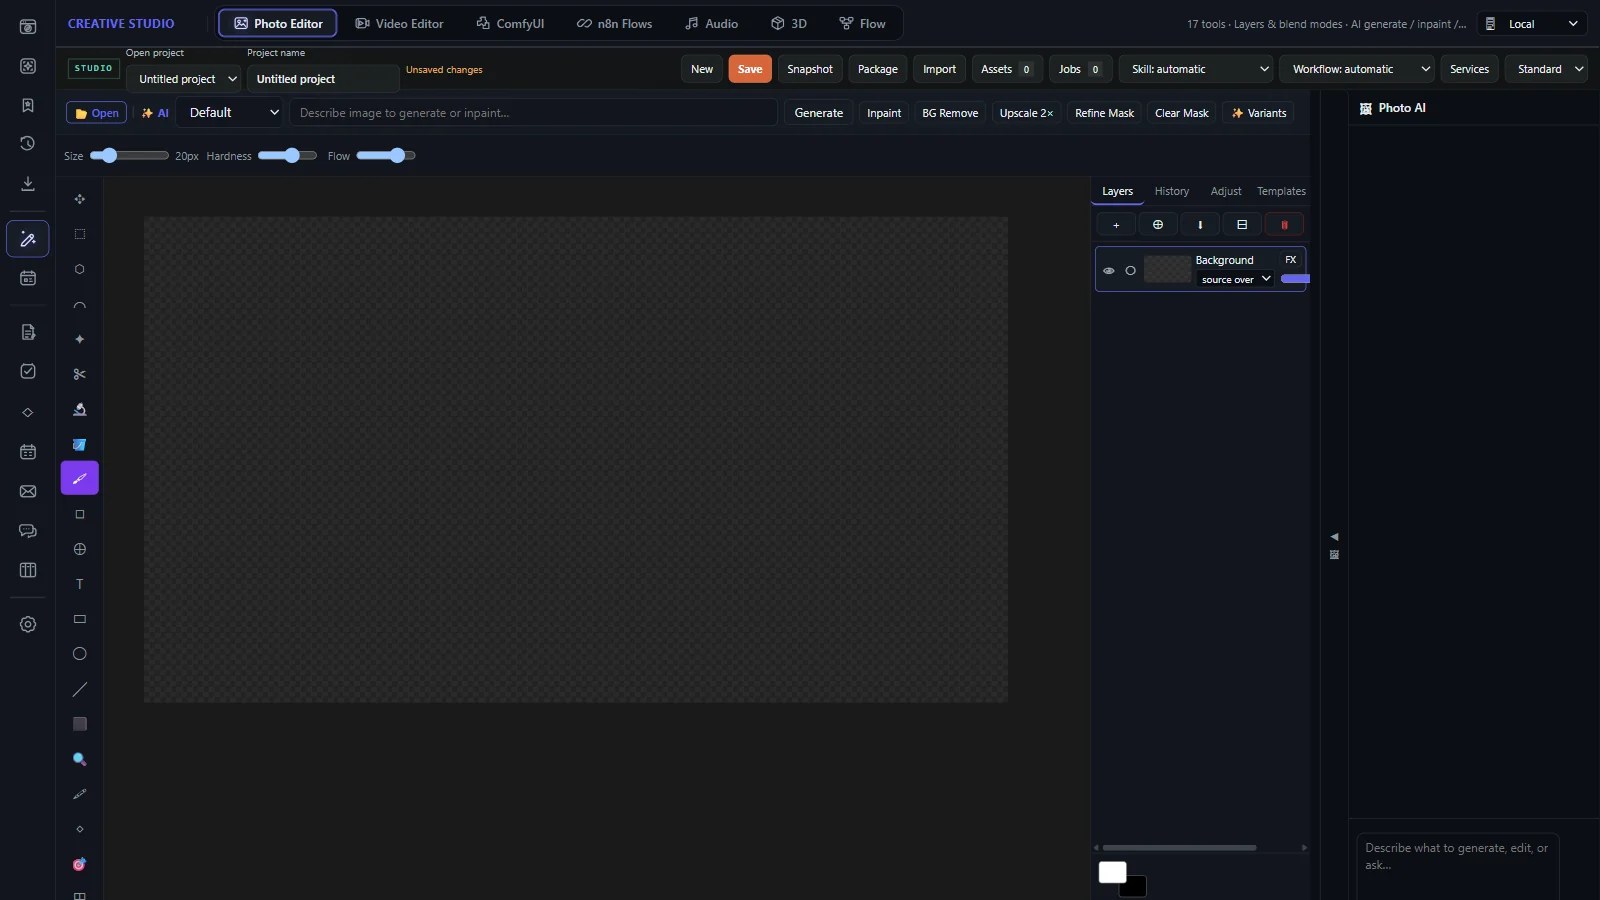Screen dimensions: 1600x900
Task: Open the Skill: automatic dropdown
Action: pyautogui.click(x=1198, y=69)
